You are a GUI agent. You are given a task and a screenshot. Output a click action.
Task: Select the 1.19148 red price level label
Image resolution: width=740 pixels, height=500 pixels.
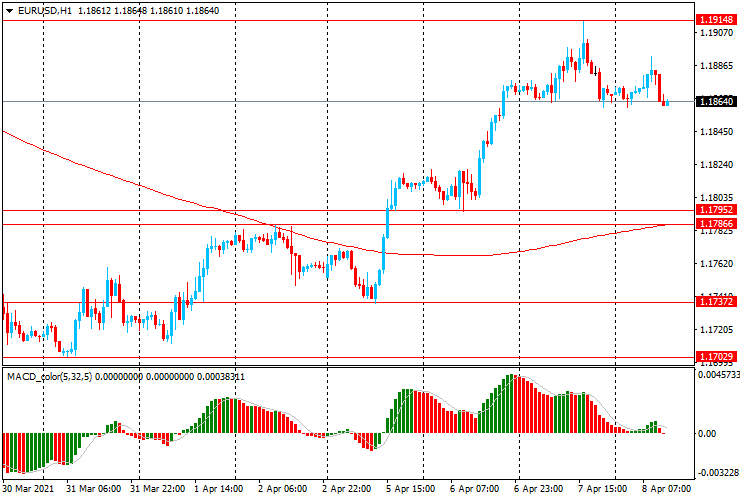(716, 20)
